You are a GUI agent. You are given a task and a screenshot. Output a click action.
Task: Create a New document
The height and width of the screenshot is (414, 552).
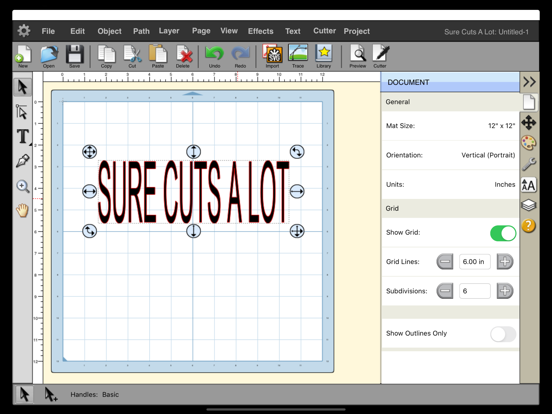23,56
